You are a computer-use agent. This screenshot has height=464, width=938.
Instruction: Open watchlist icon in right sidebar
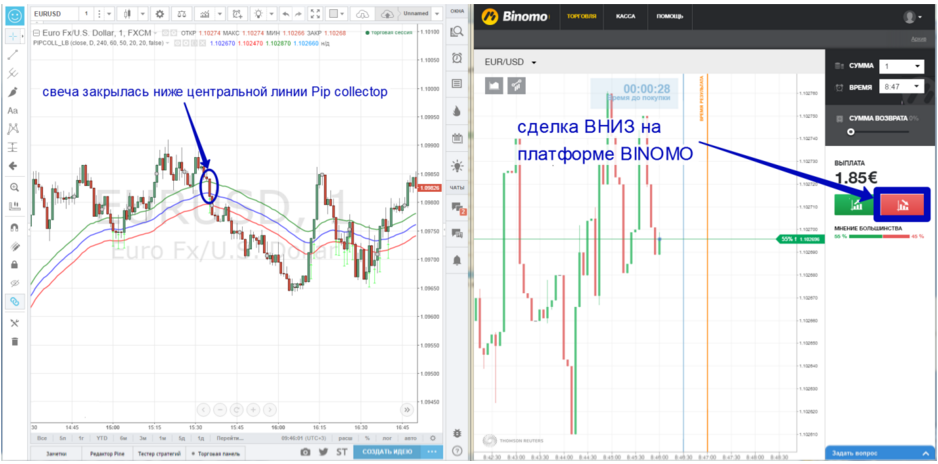457,32
